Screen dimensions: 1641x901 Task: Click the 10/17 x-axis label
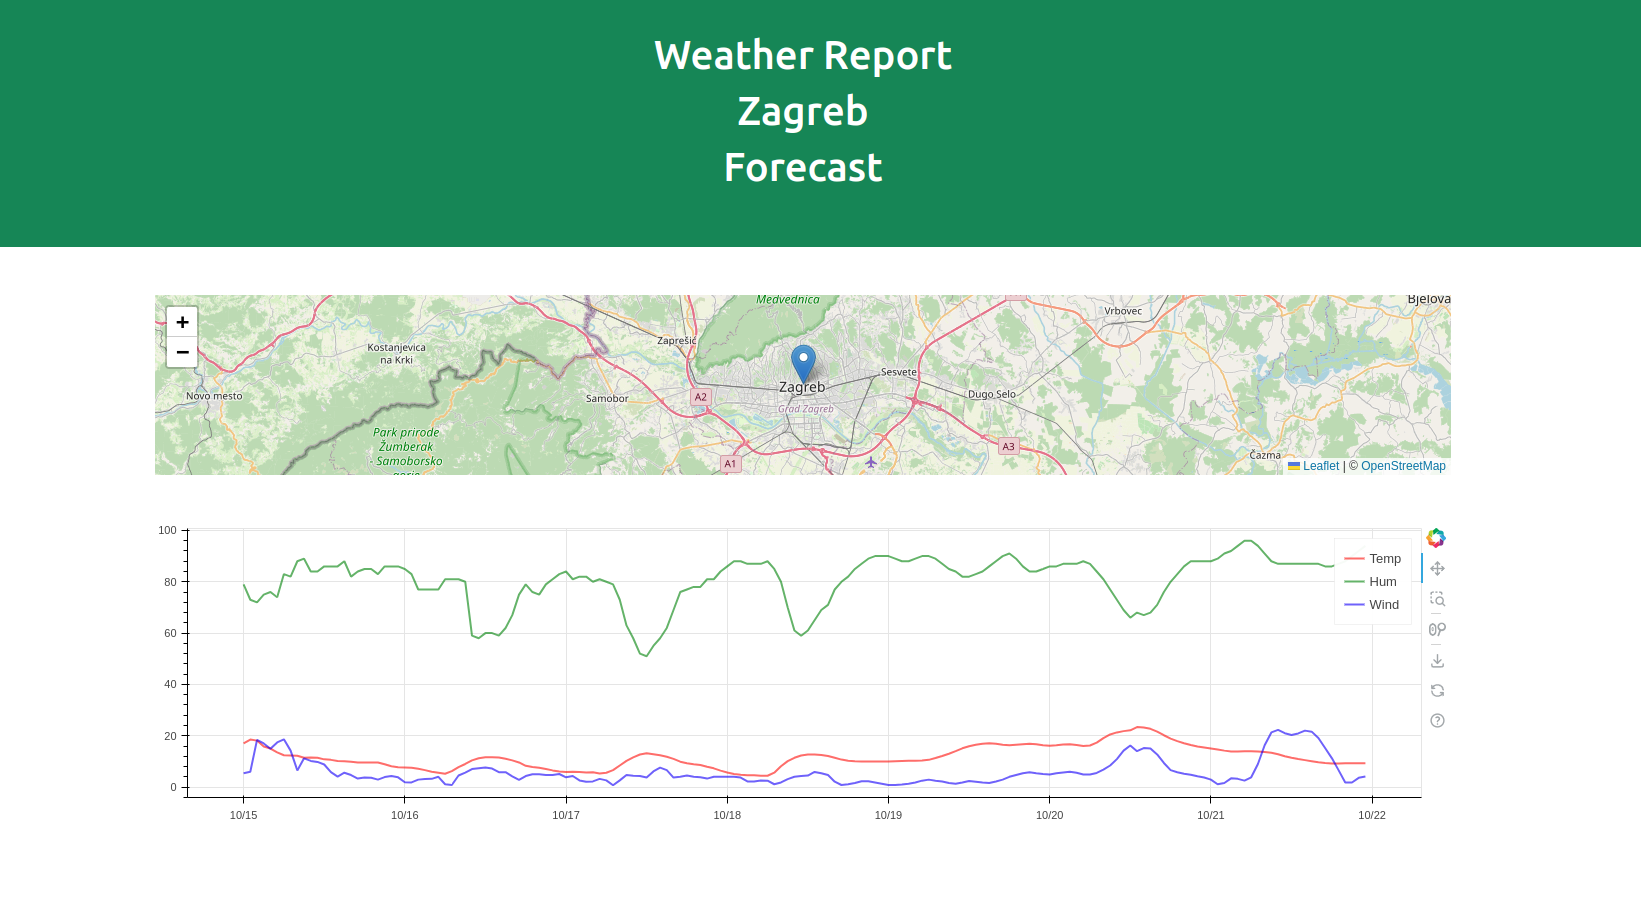click(x=566, y=815)
